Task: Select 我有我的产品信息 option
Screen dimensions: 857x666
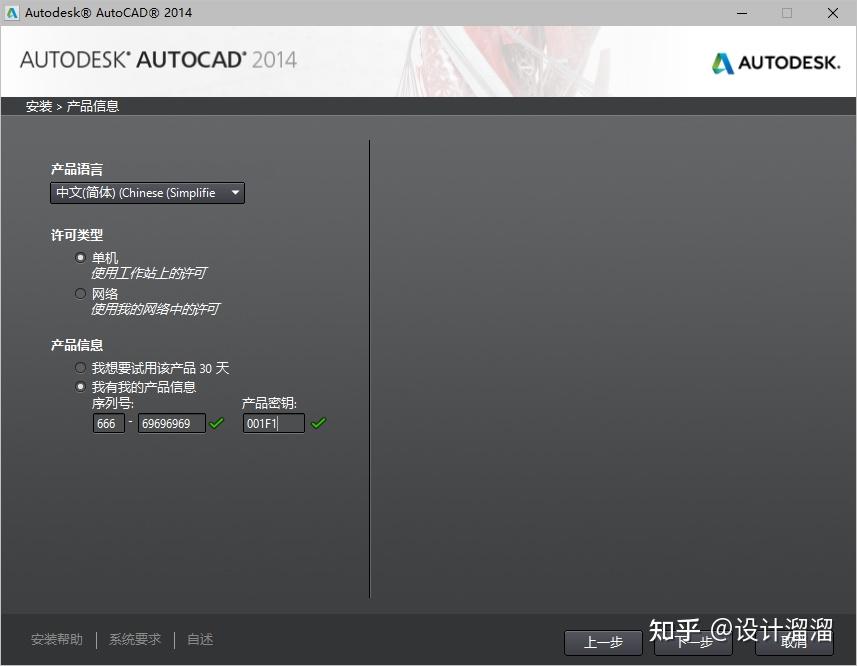Action: (x=80, y=386)
